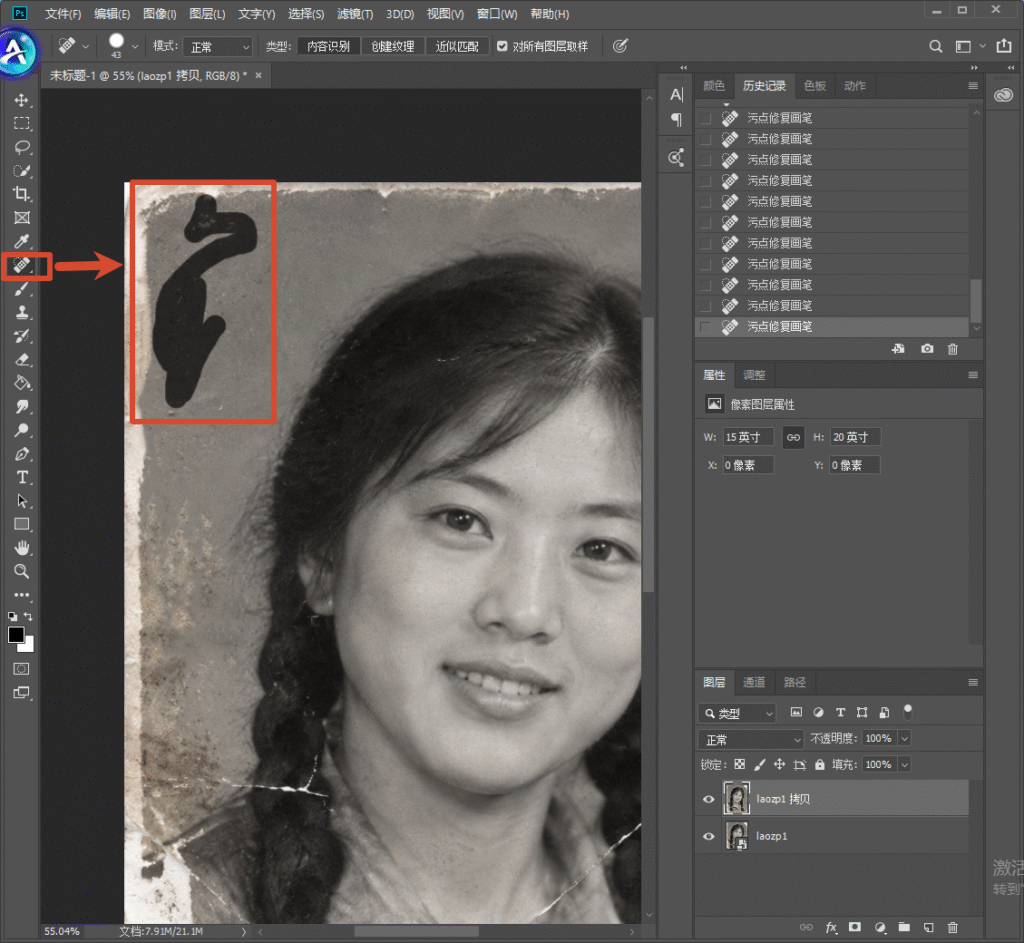Select the Eraser tool
The width and height of the screenshot is (1024, 943).
pyautogui.click(x=22, y=359)
